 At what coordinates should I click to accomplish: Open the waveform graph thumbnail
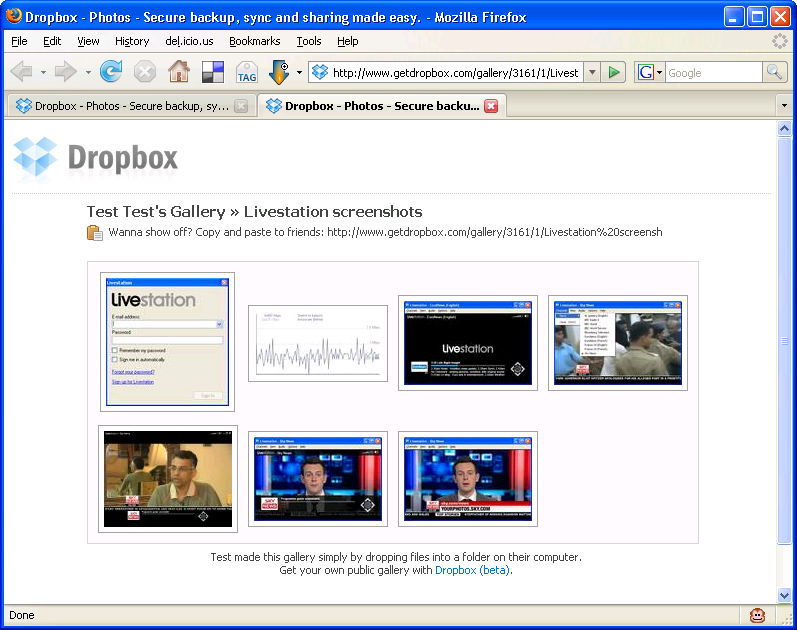[x=318, y=343]
